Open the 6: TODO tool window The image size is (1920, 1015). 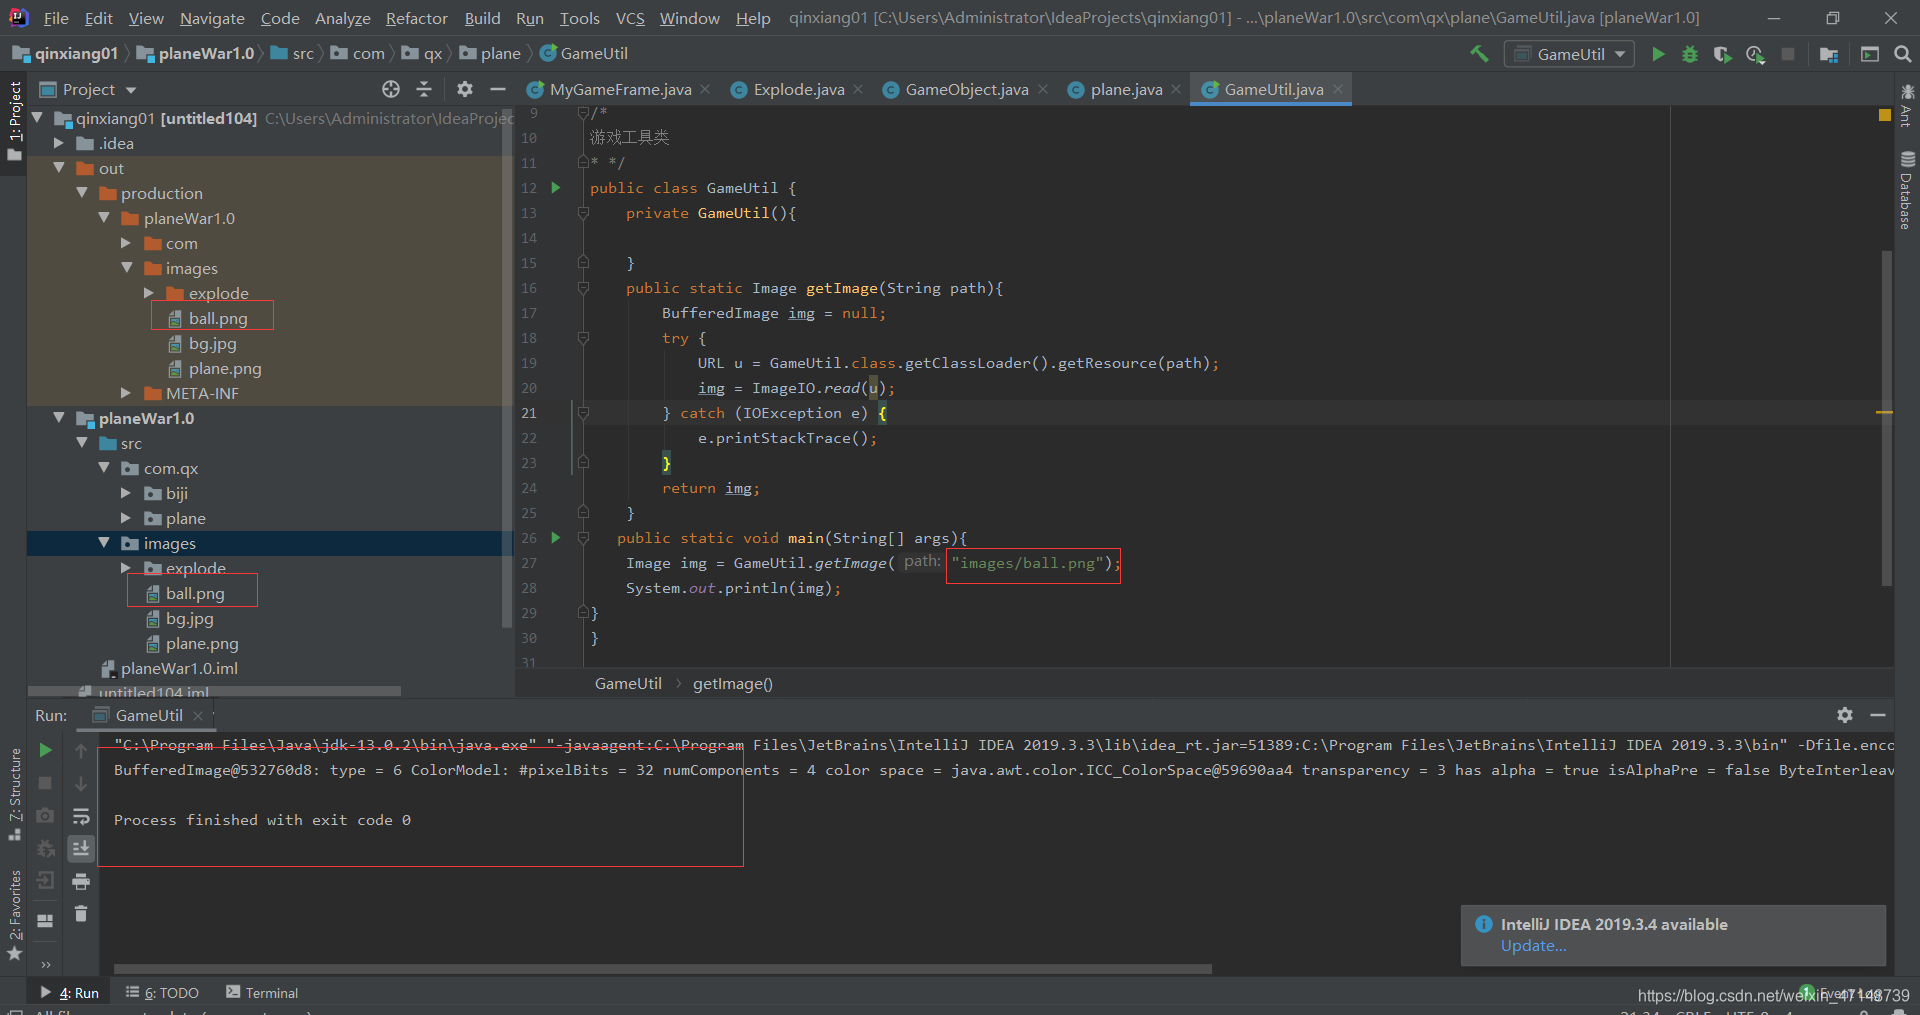point(162,993)
